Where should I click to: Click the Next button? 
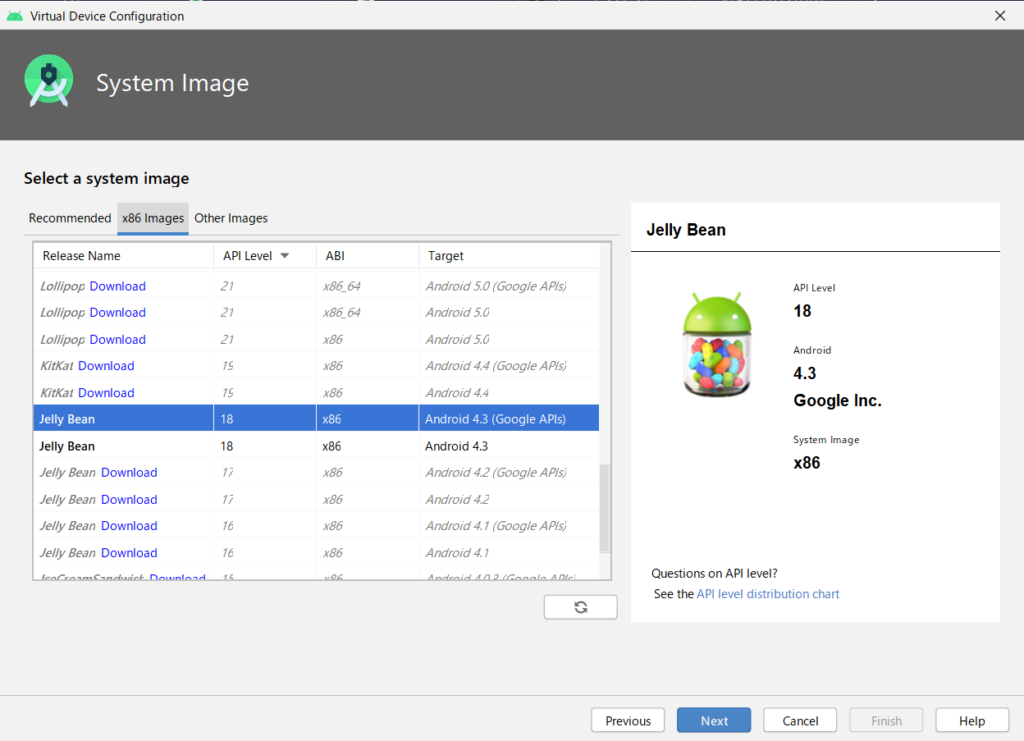click(714, 720)
